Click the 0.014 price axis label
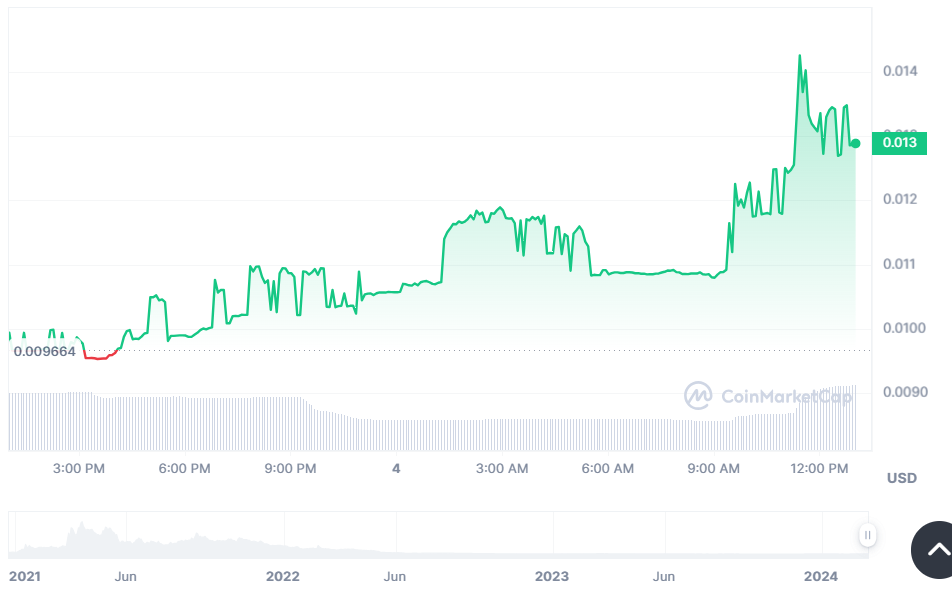Screen dimensions: 952x604 tap(898, 71)
